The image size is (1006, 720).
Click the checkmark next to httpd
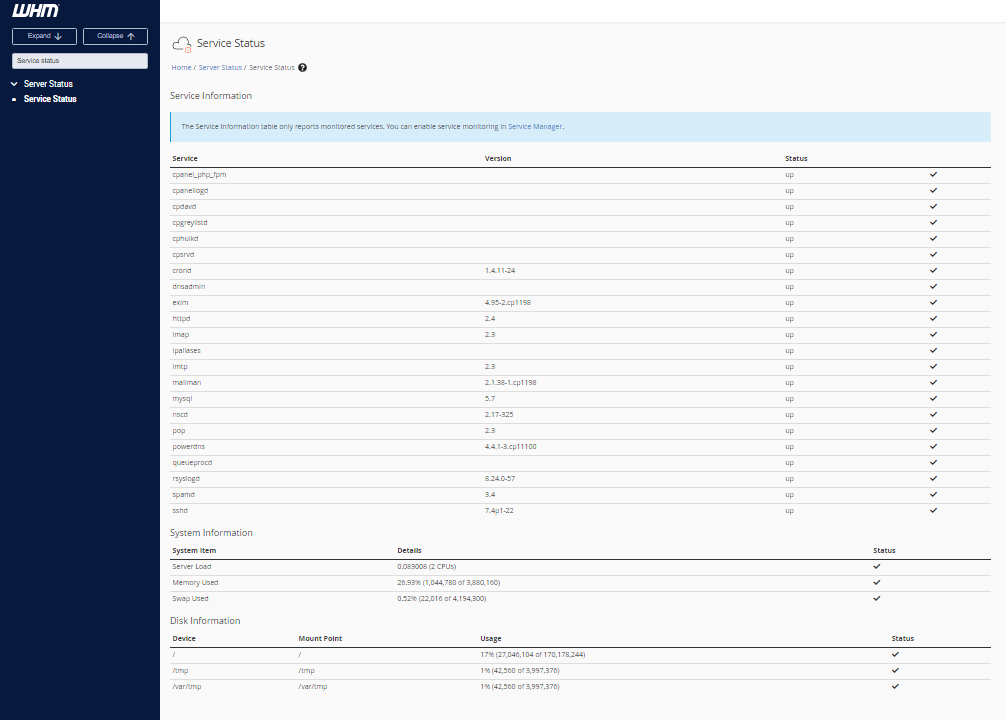click(x=933, y=318)
